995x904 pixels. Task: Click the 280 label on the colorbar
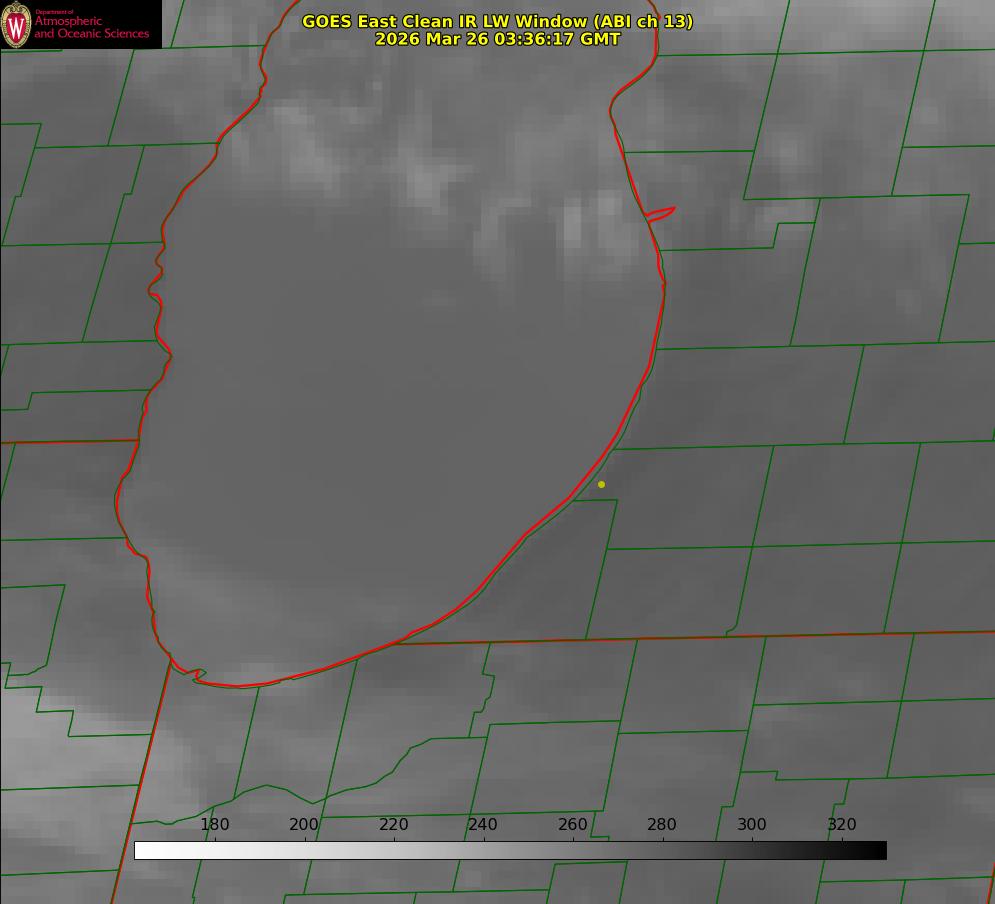pos(662,825)
